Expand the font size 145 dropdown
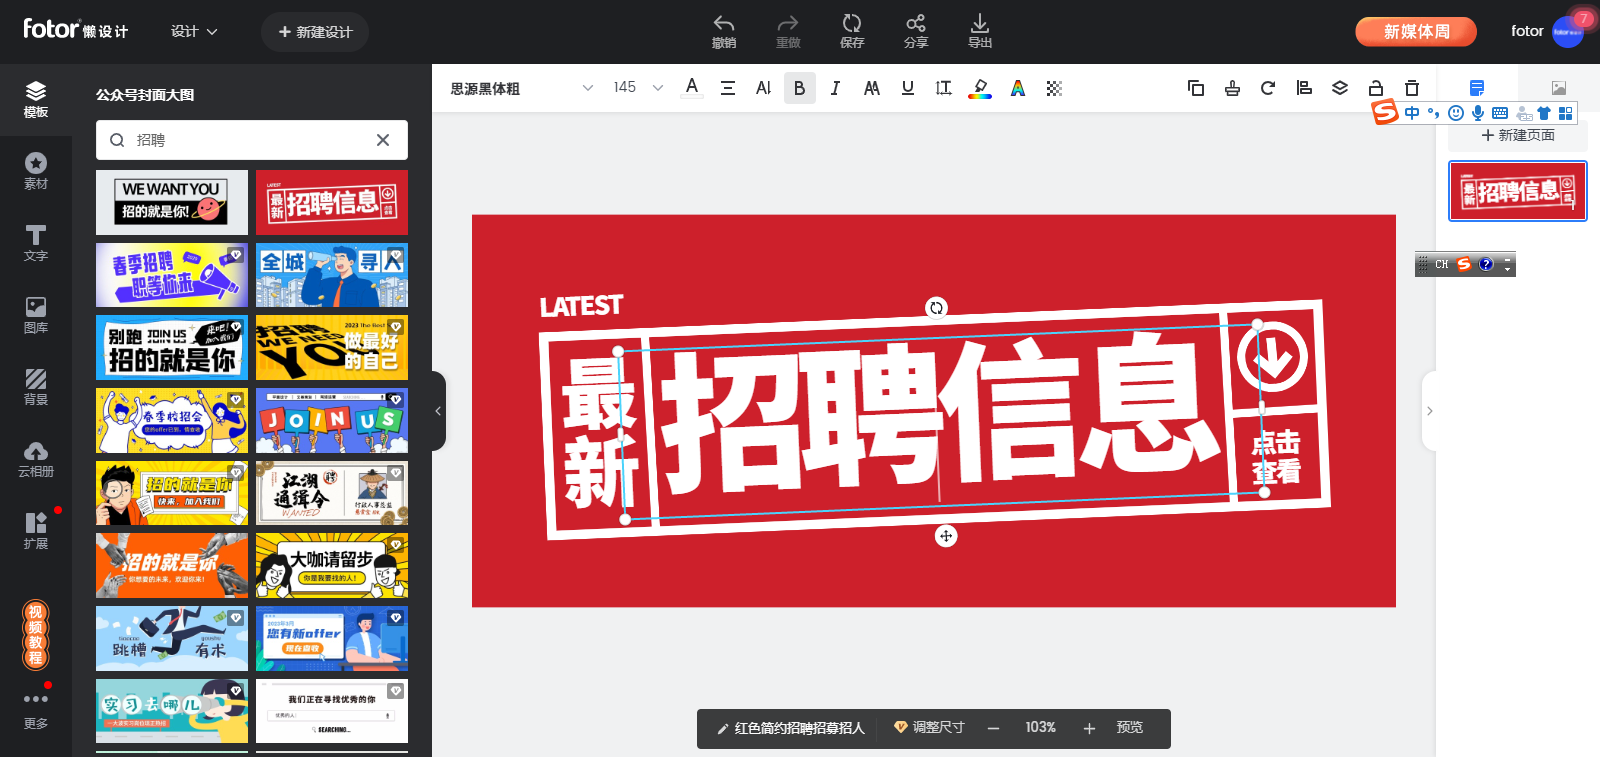The width and height of the screenshot is (1600, 757). (657, 88)
